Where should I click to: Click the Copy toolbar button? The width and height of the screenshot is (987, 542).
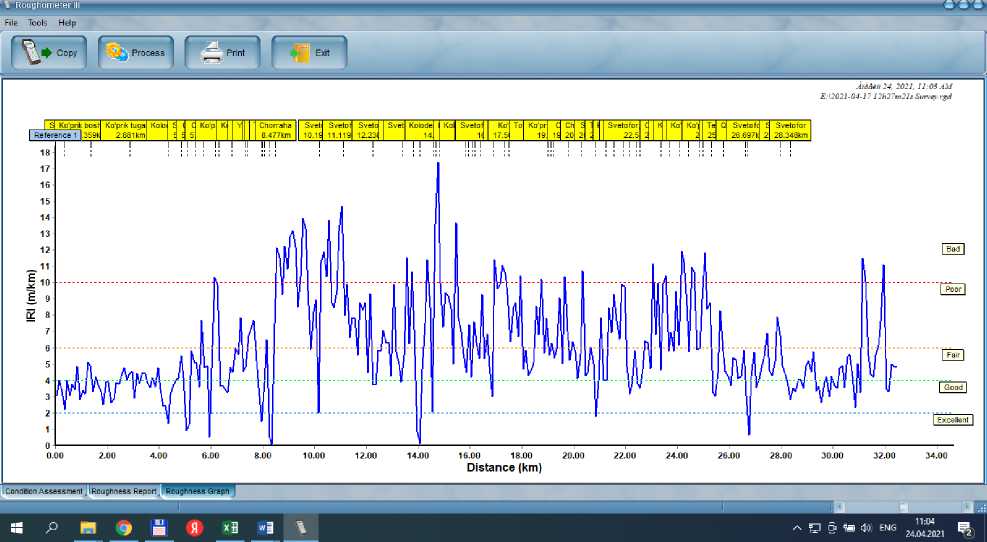[48, 53]
